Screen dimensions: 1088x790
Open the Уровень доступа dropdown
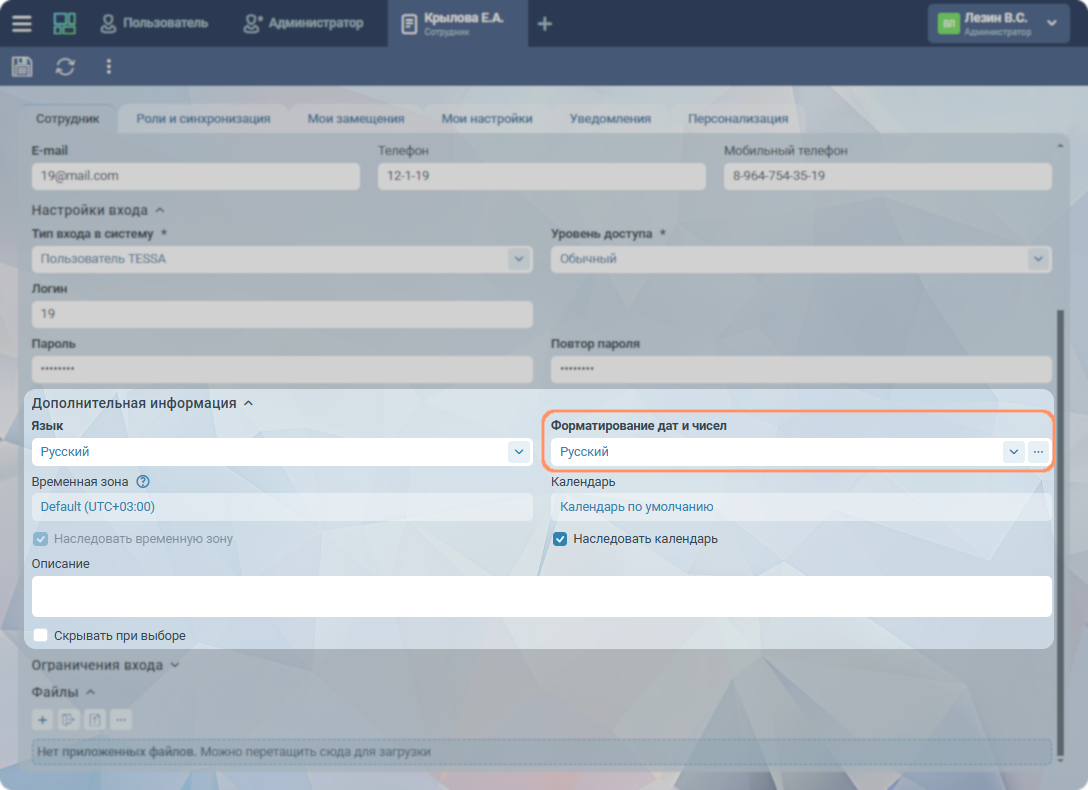point(1036,259)
